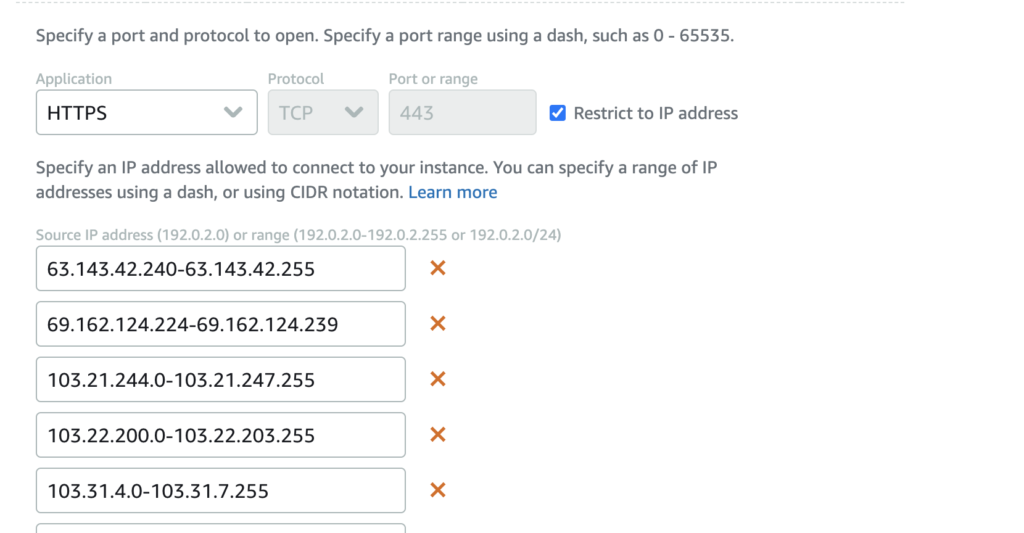The image size is (1024, 533).
Task: Uncheck the Restrict to IP address checkbox
Action: pos(557,113)
